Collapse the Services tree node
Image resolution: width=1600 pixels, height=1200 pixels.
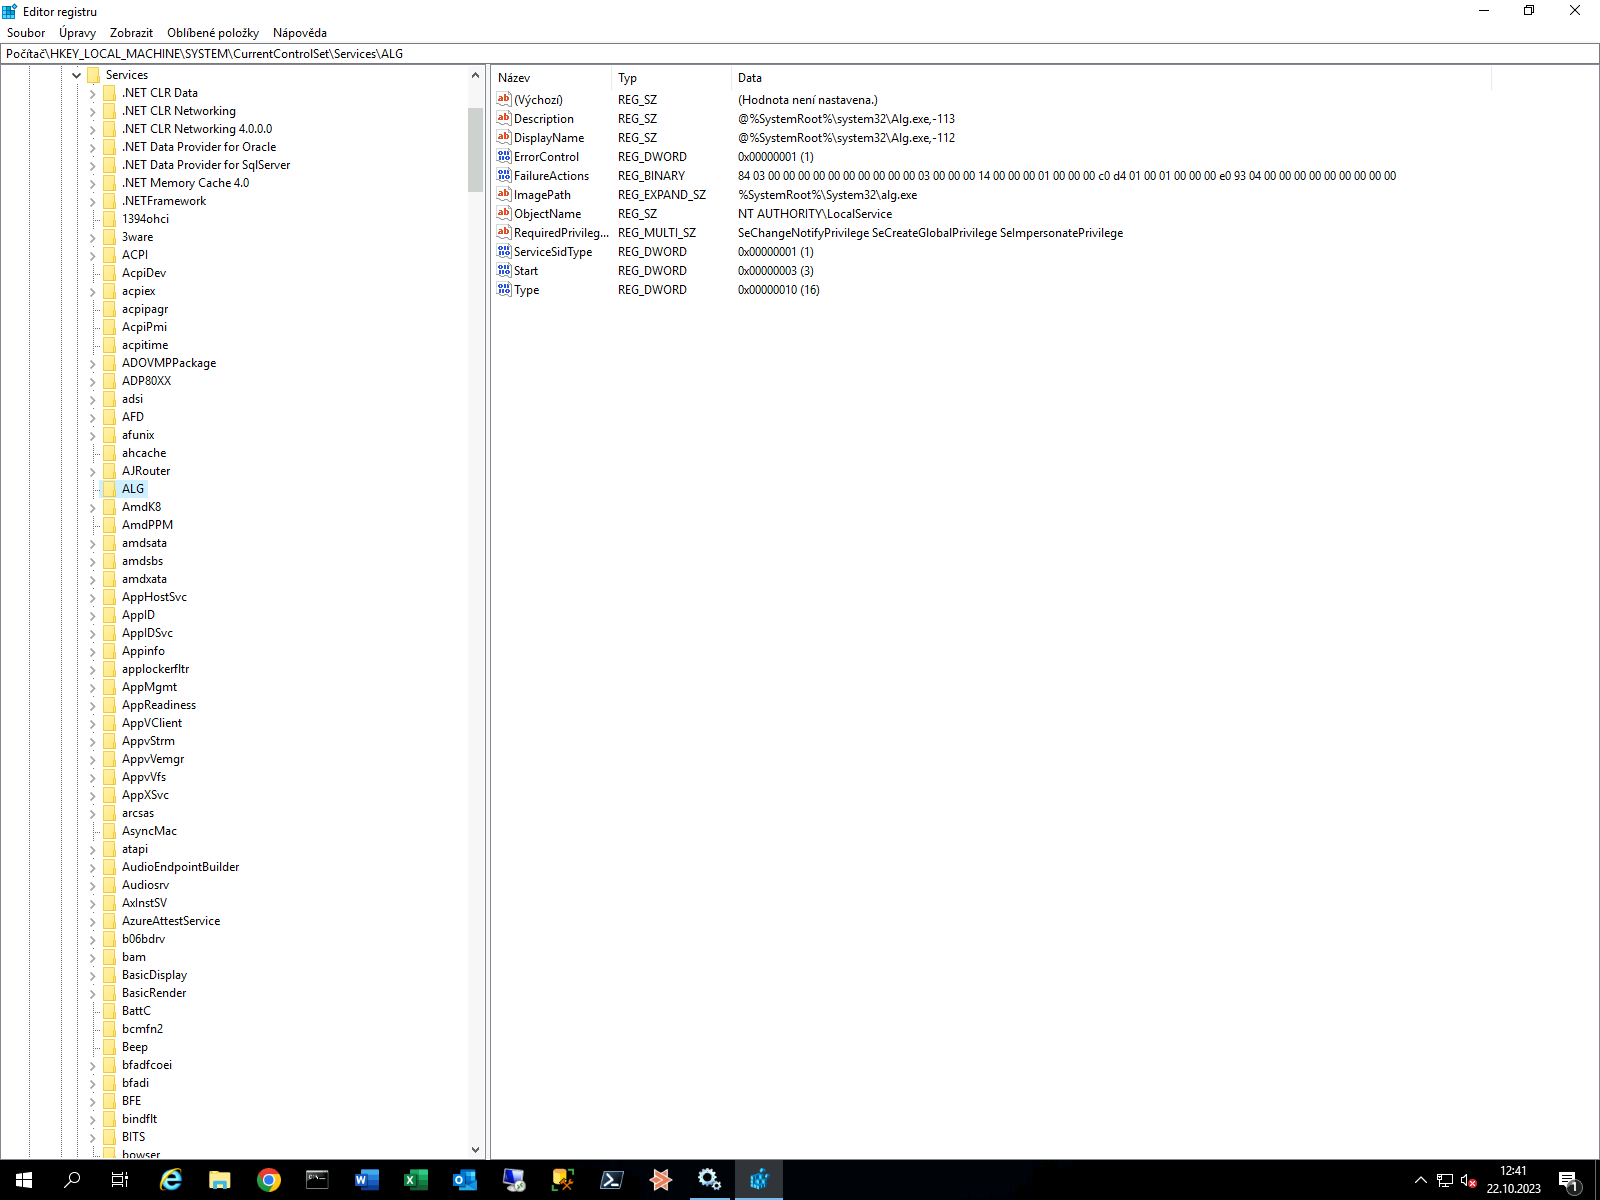point(76,75)
